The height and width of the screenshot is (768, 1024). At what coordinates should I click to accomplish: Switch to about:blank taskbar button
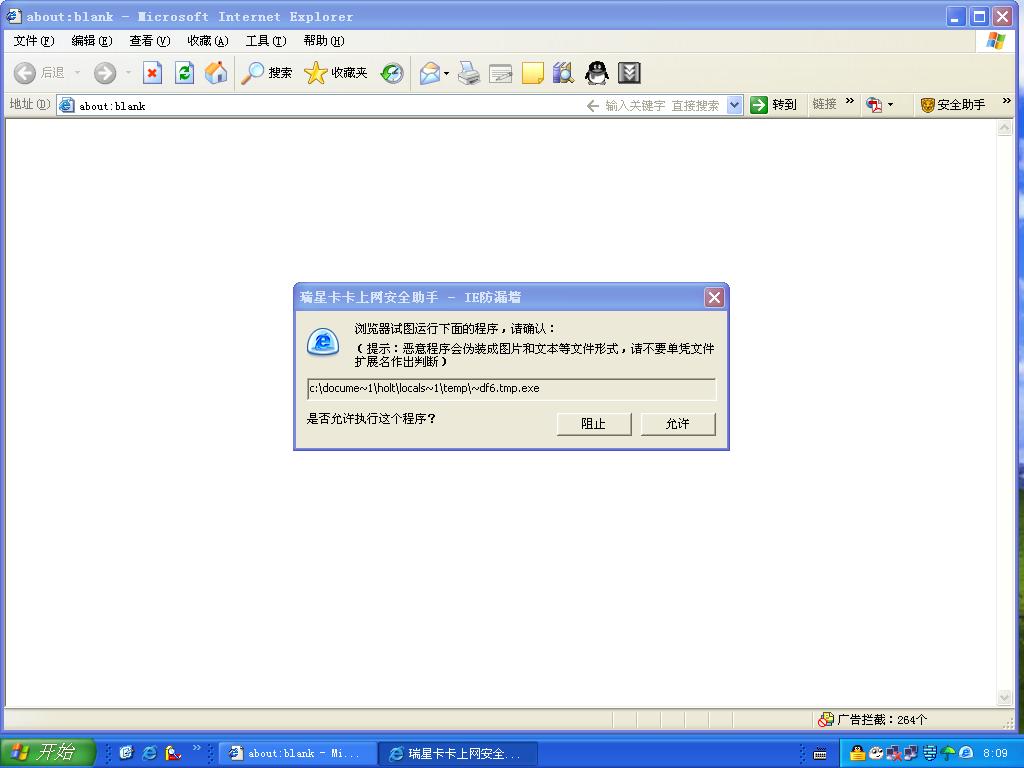pyautogui.click(x=298, y=753)
